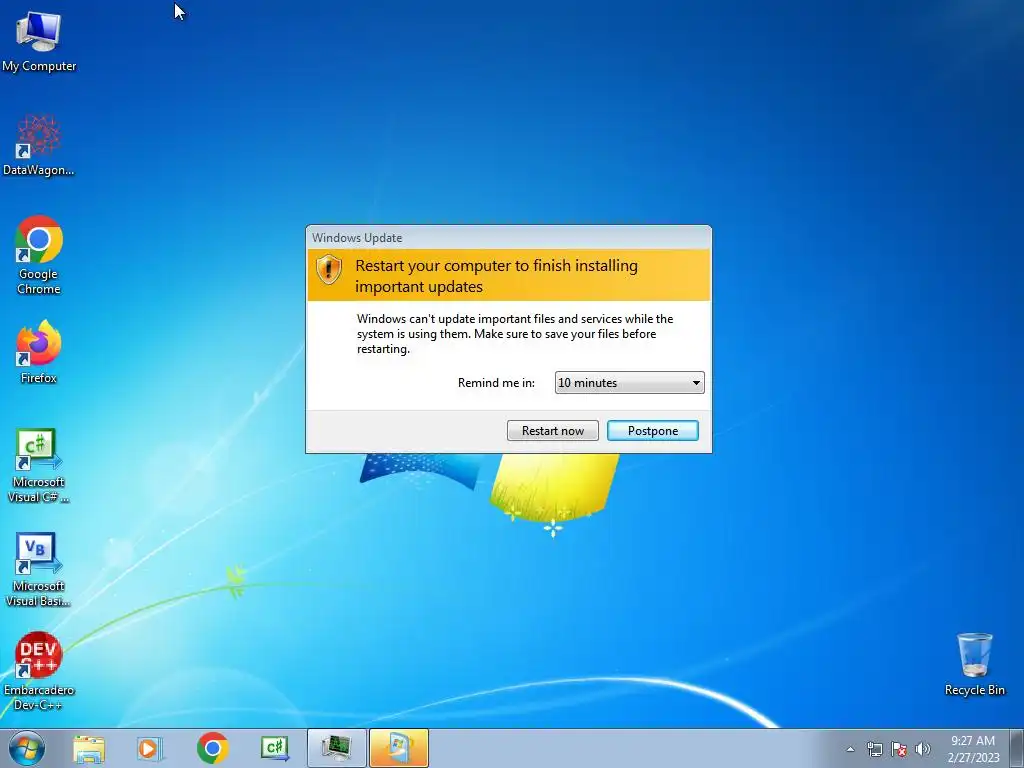Show hidden system tray icons
The width and height of the screenshot is (1024, 768).
(x=850, y=749)
